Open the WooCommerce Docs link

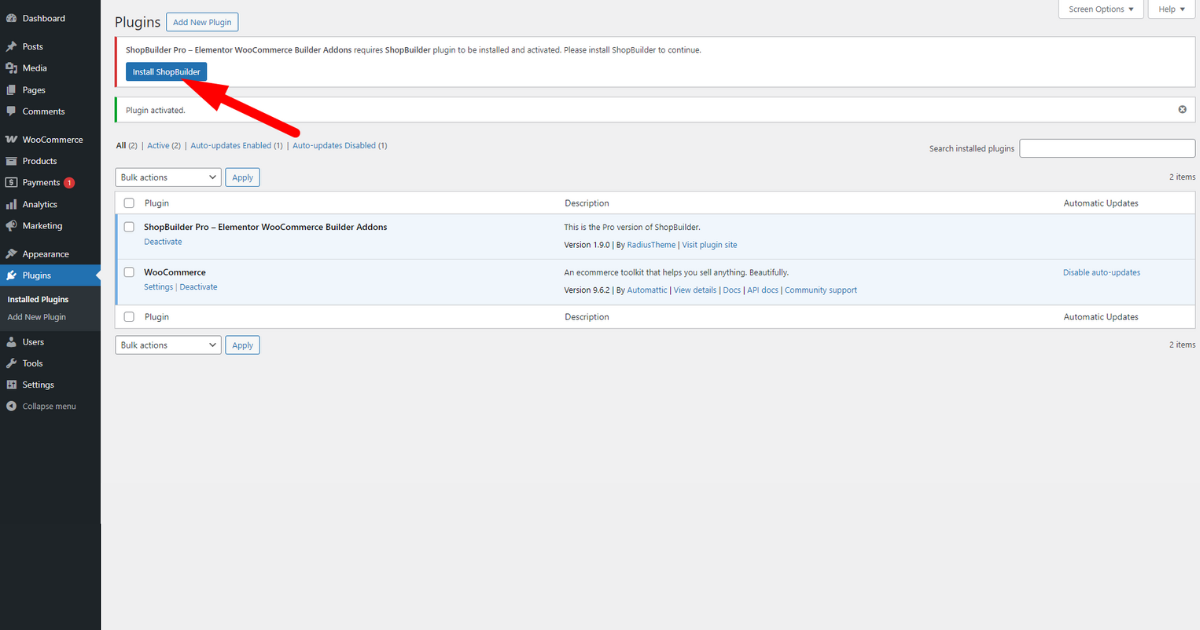(732, 290)
